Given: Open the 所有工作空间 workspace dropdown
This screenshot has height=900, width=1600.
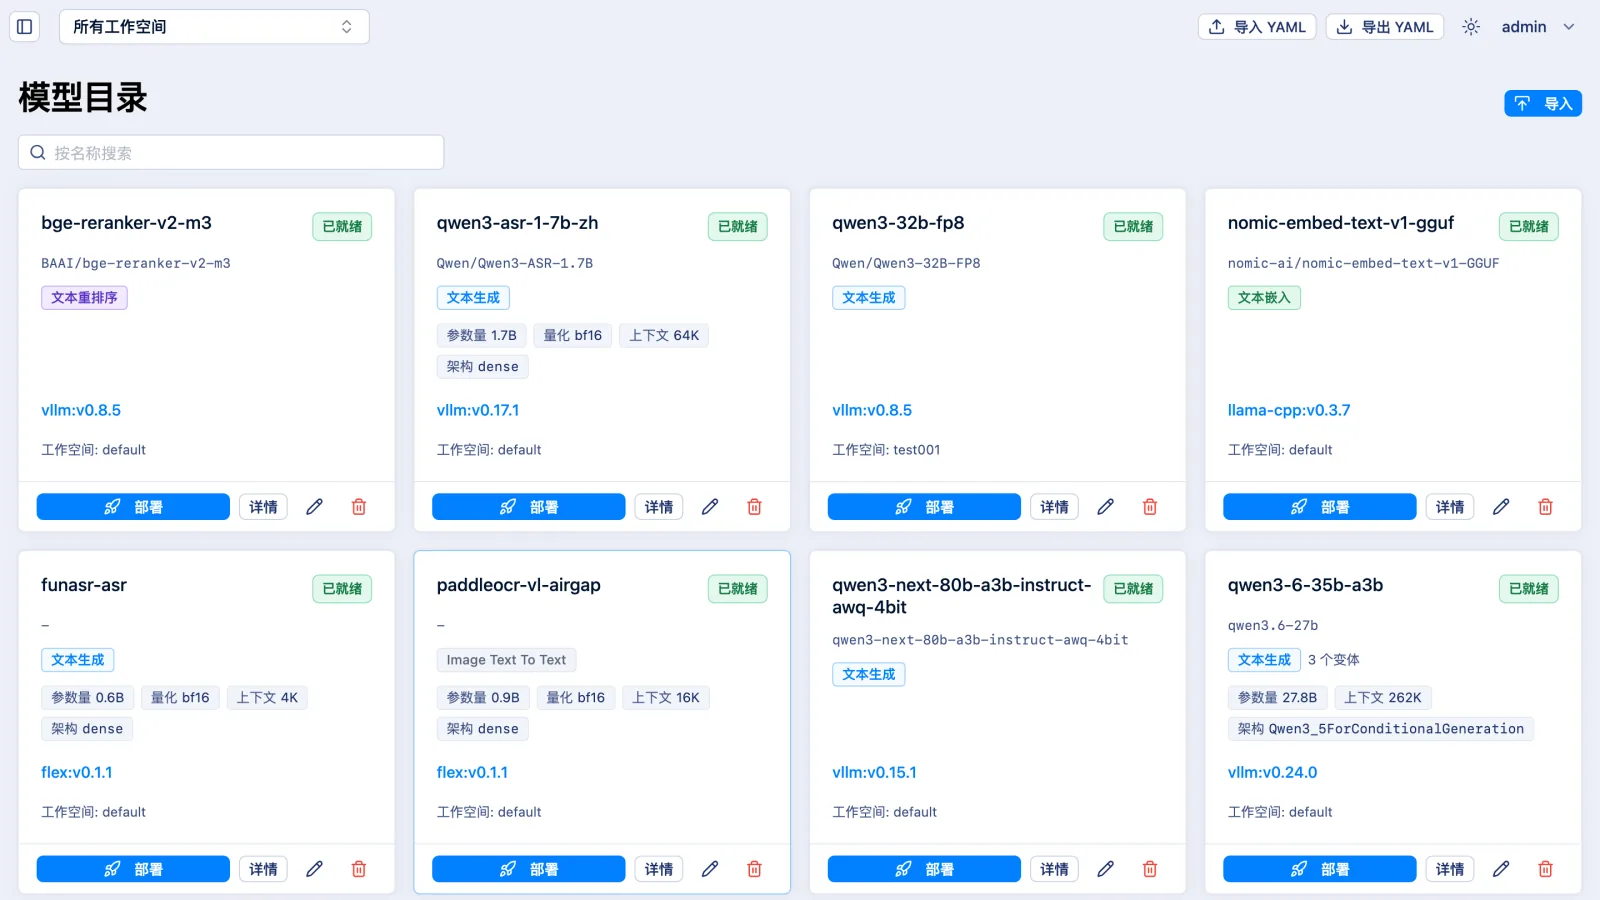Looking at the screenshot, I should (x=214, y=27).
